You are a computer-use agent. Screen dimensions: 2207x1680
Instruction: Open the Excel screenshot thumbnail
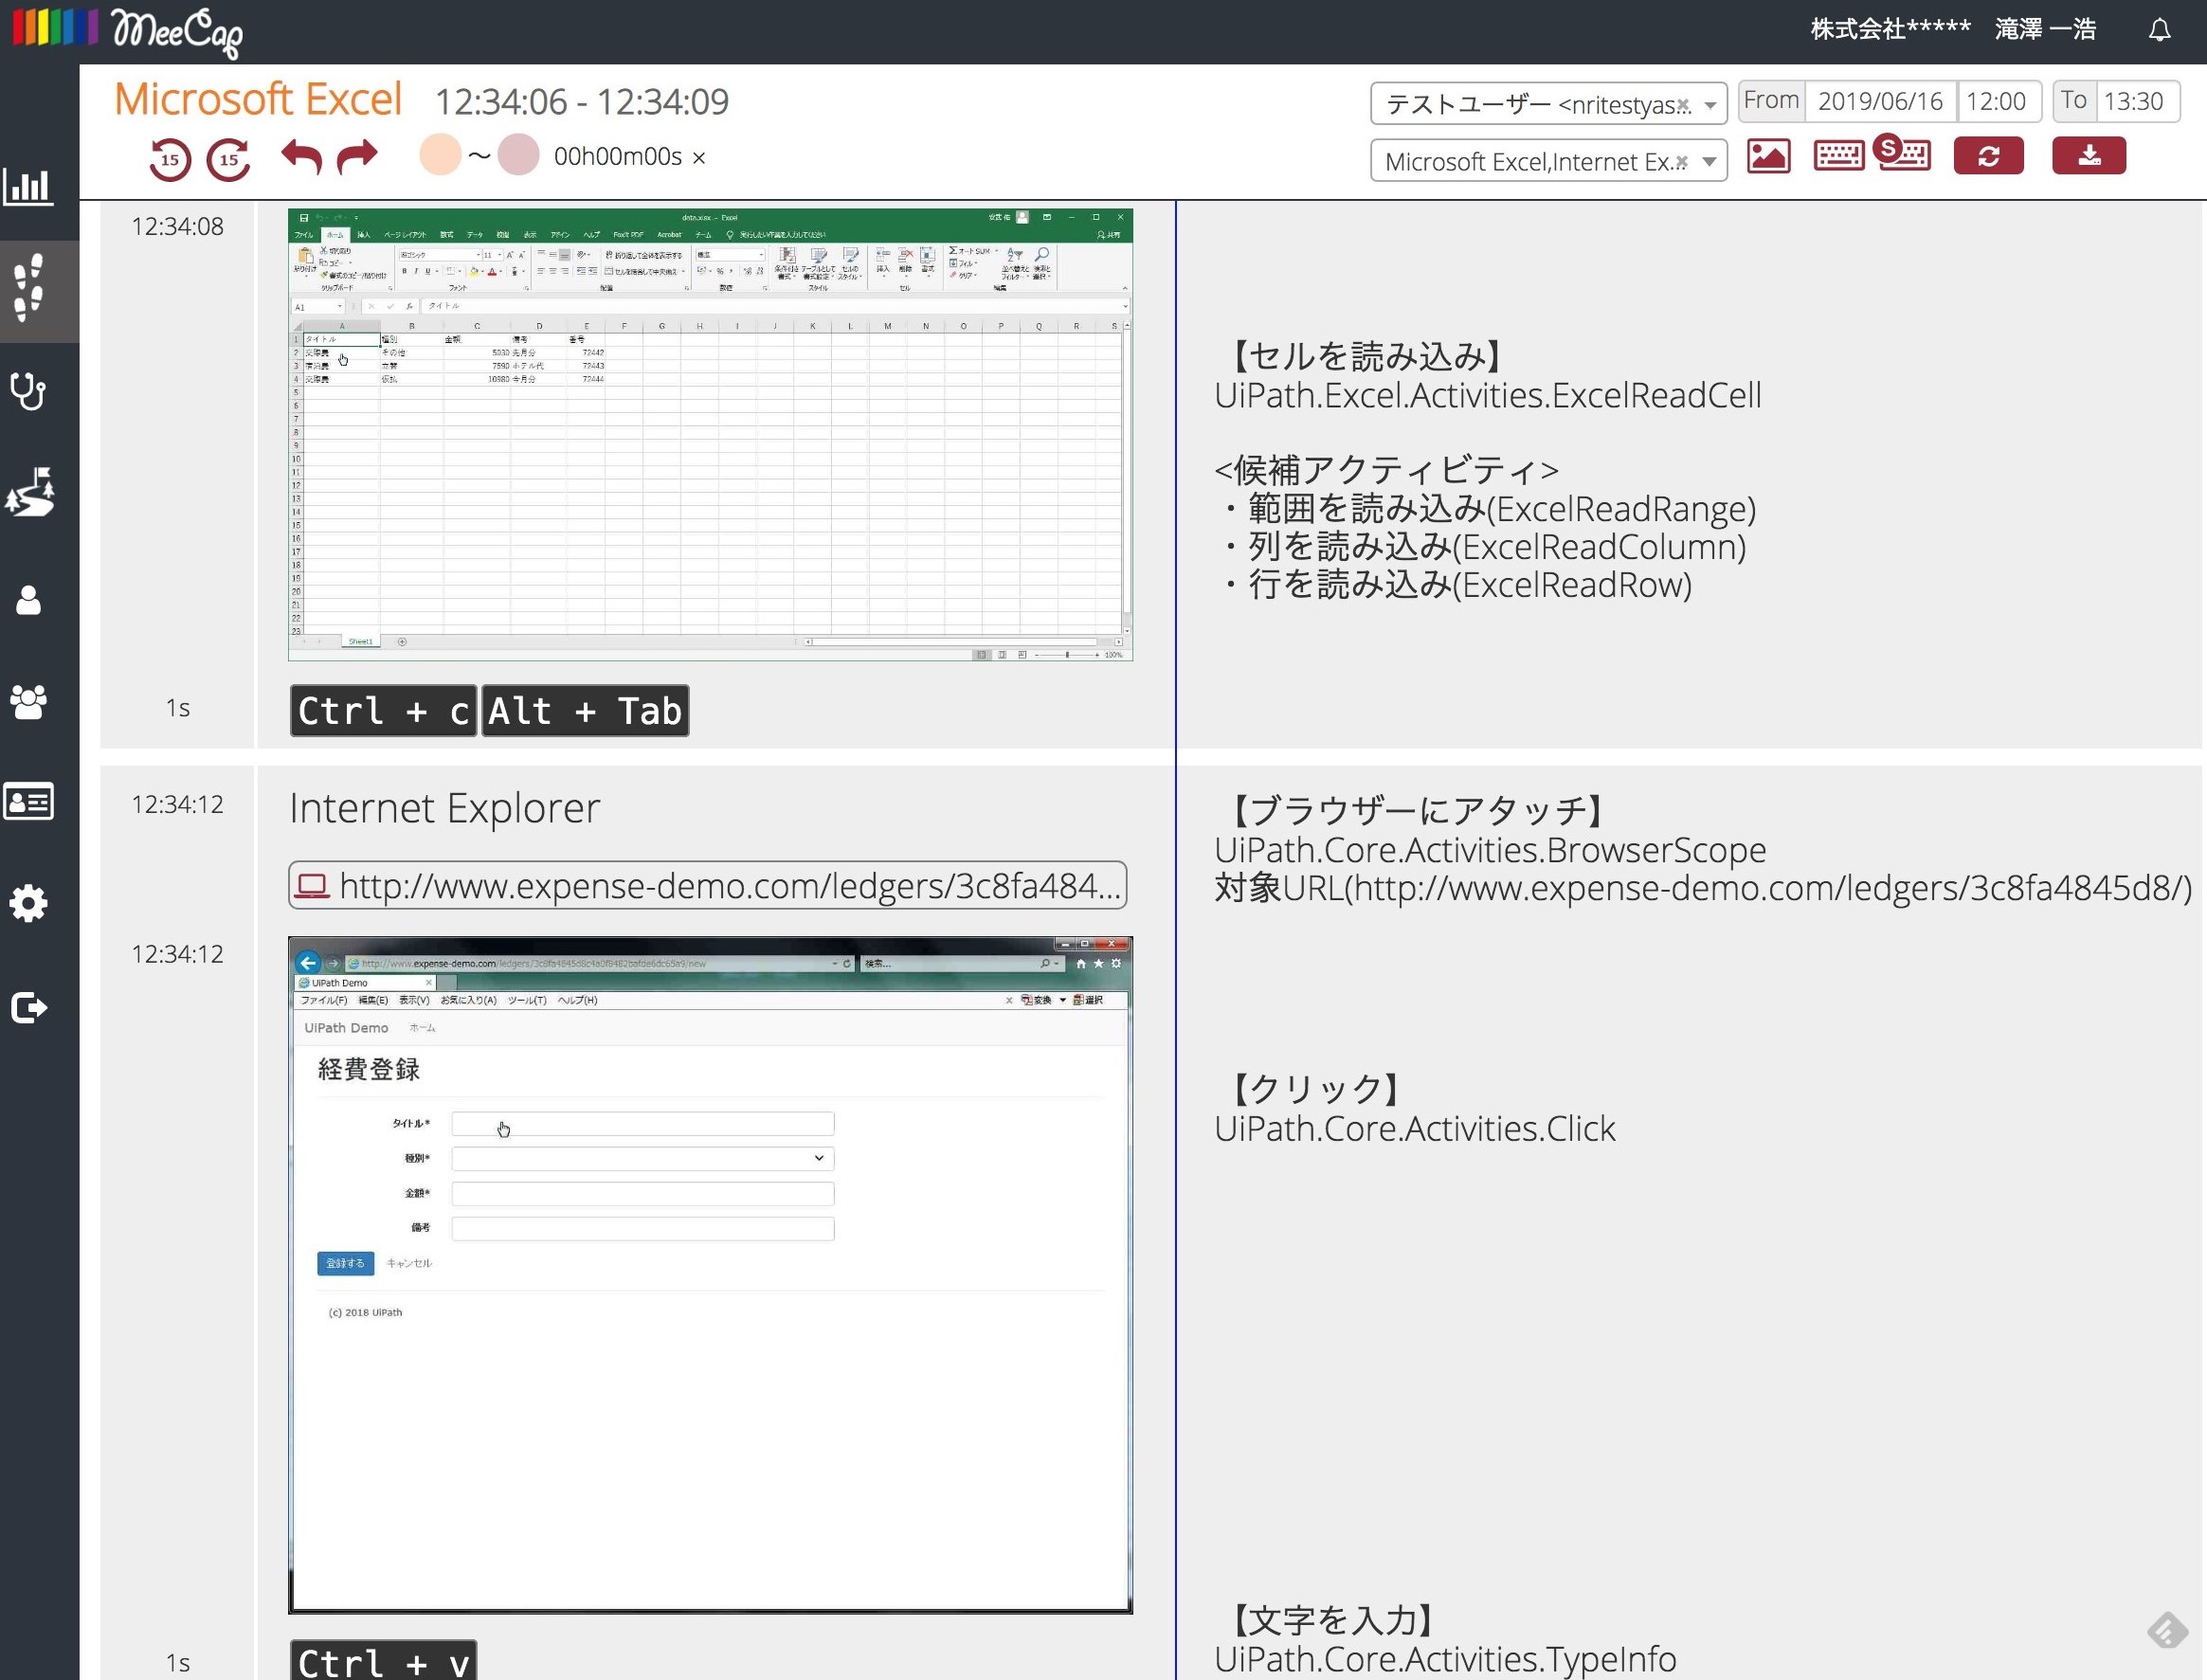(710, 435)
